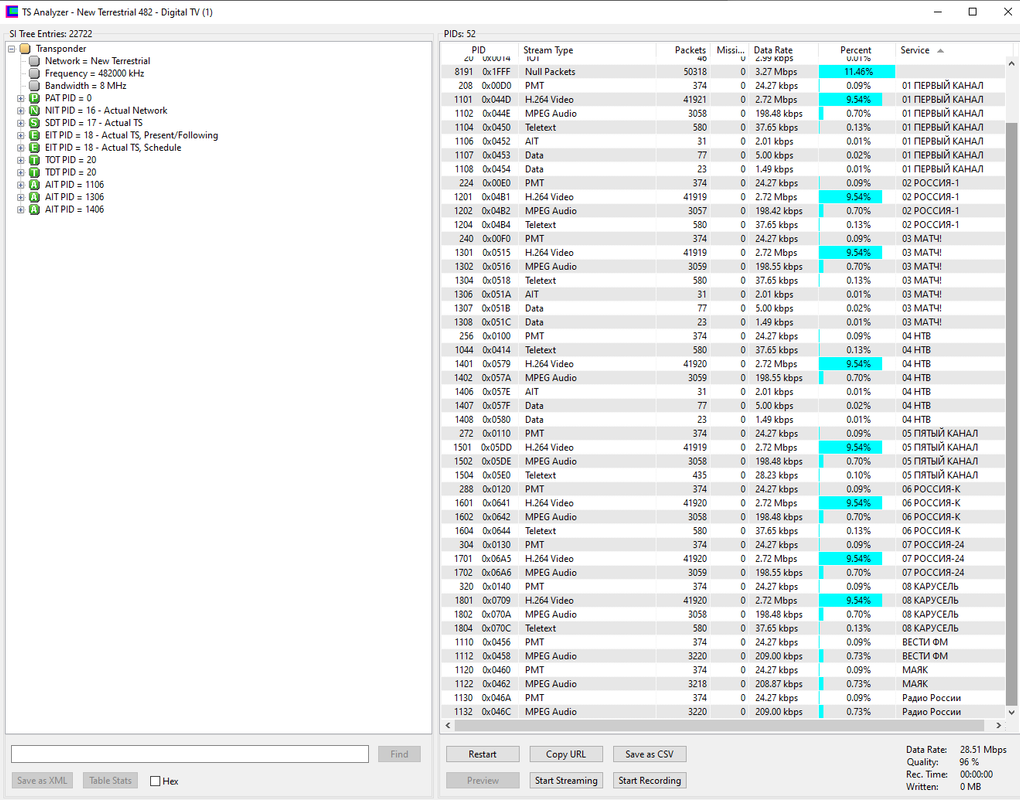
Task: Select Frequency = 482000 kHz entry
Action: pos(94,73)
